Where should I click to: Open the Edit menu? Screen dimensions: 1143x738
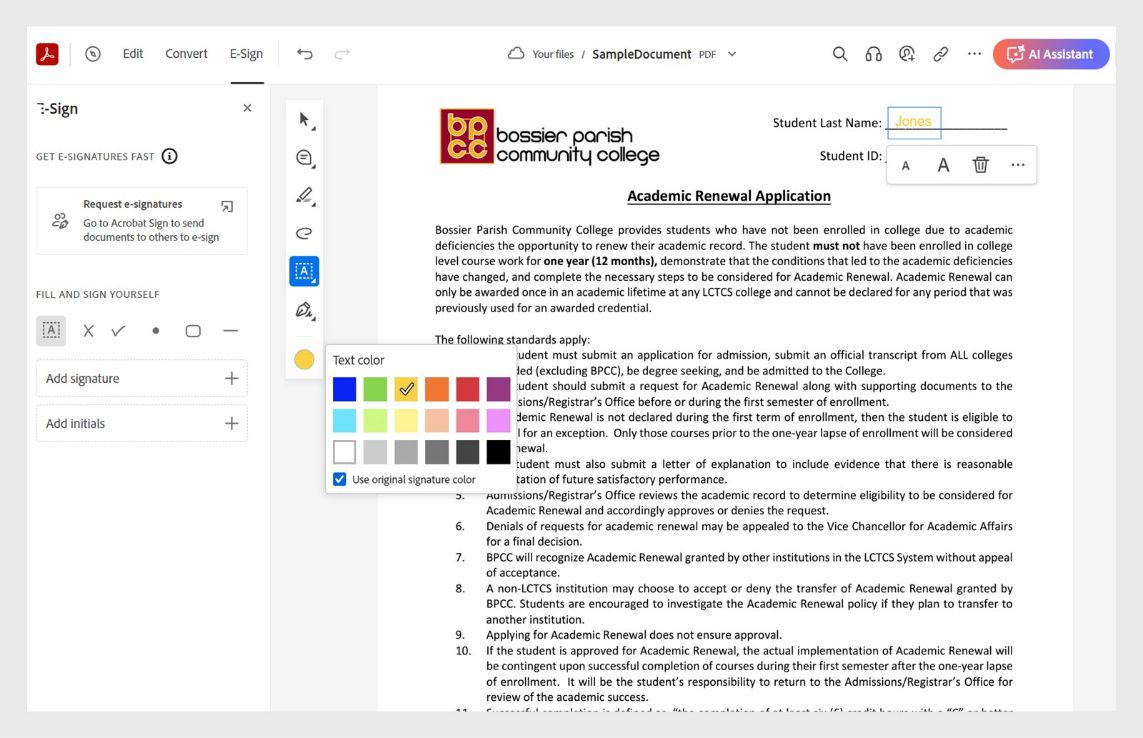click(133, 54)
